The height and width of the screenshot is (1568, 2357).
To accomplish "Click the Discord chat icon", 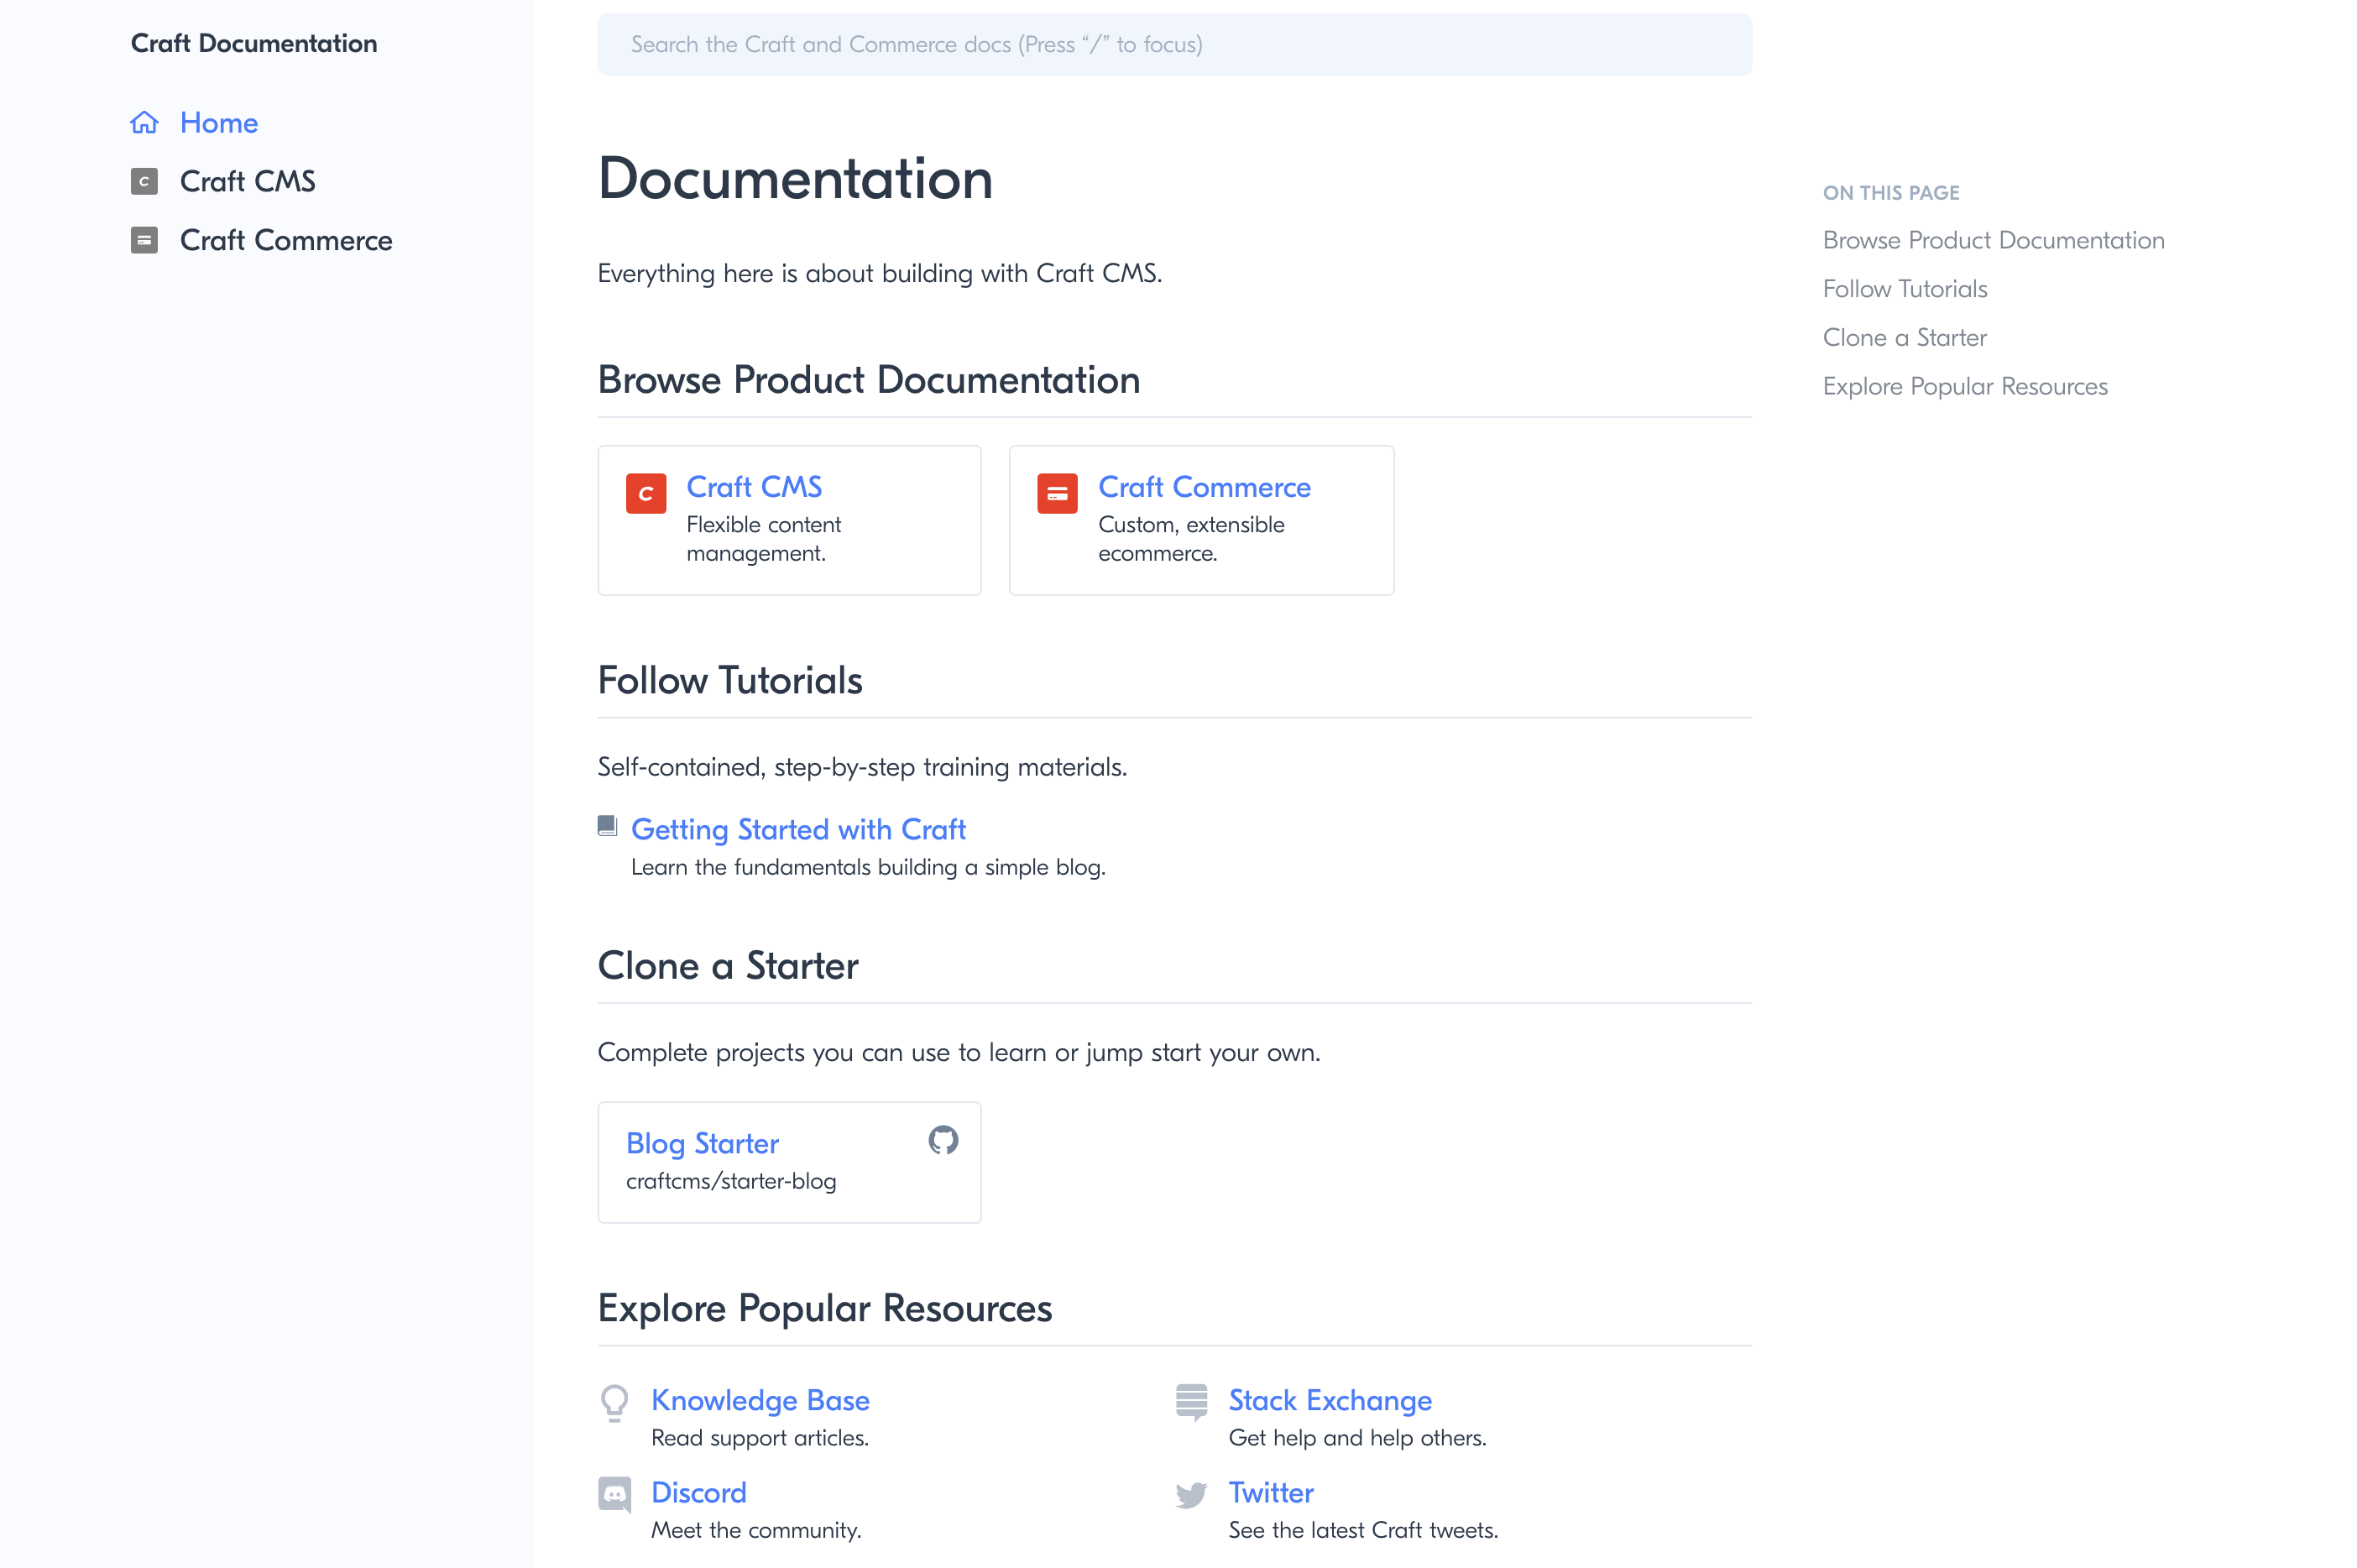I will pyautogui.click(x=614, y=1494).
